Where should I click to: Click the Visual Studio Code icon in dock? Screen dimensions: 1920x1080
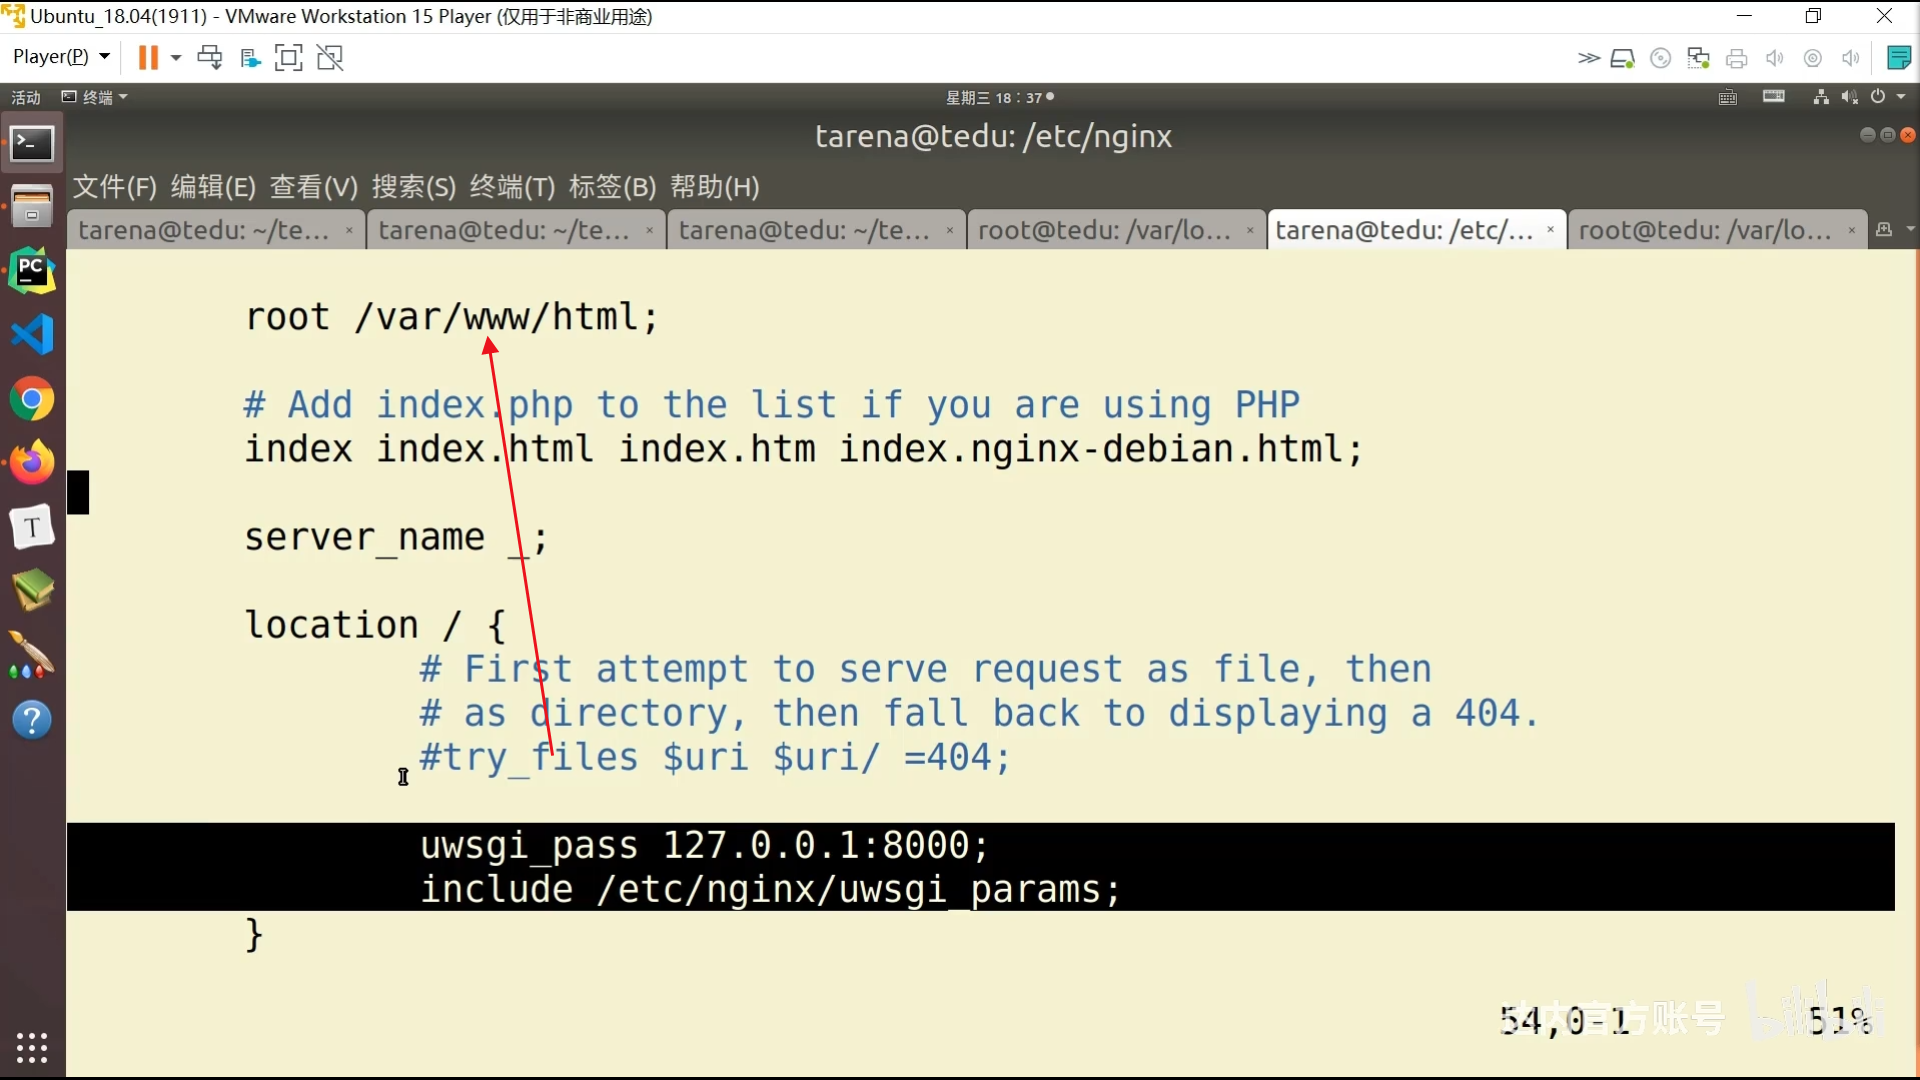coord(32,334)
